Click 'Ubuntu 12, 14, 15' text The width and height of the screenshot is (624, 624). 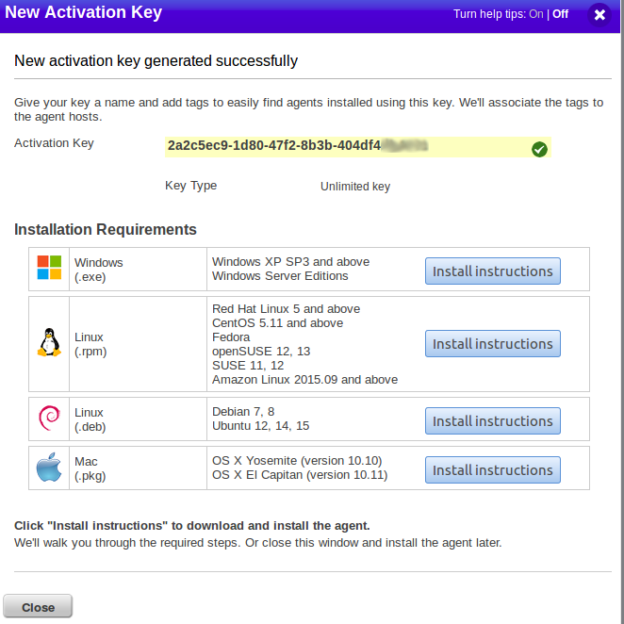coord(260,425)
